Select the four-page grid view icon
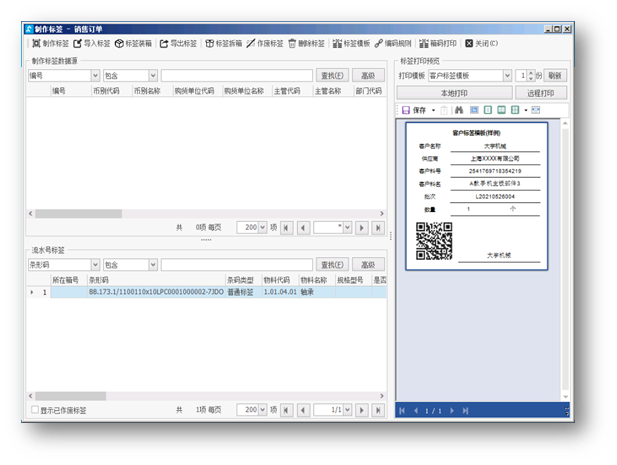 515,110
